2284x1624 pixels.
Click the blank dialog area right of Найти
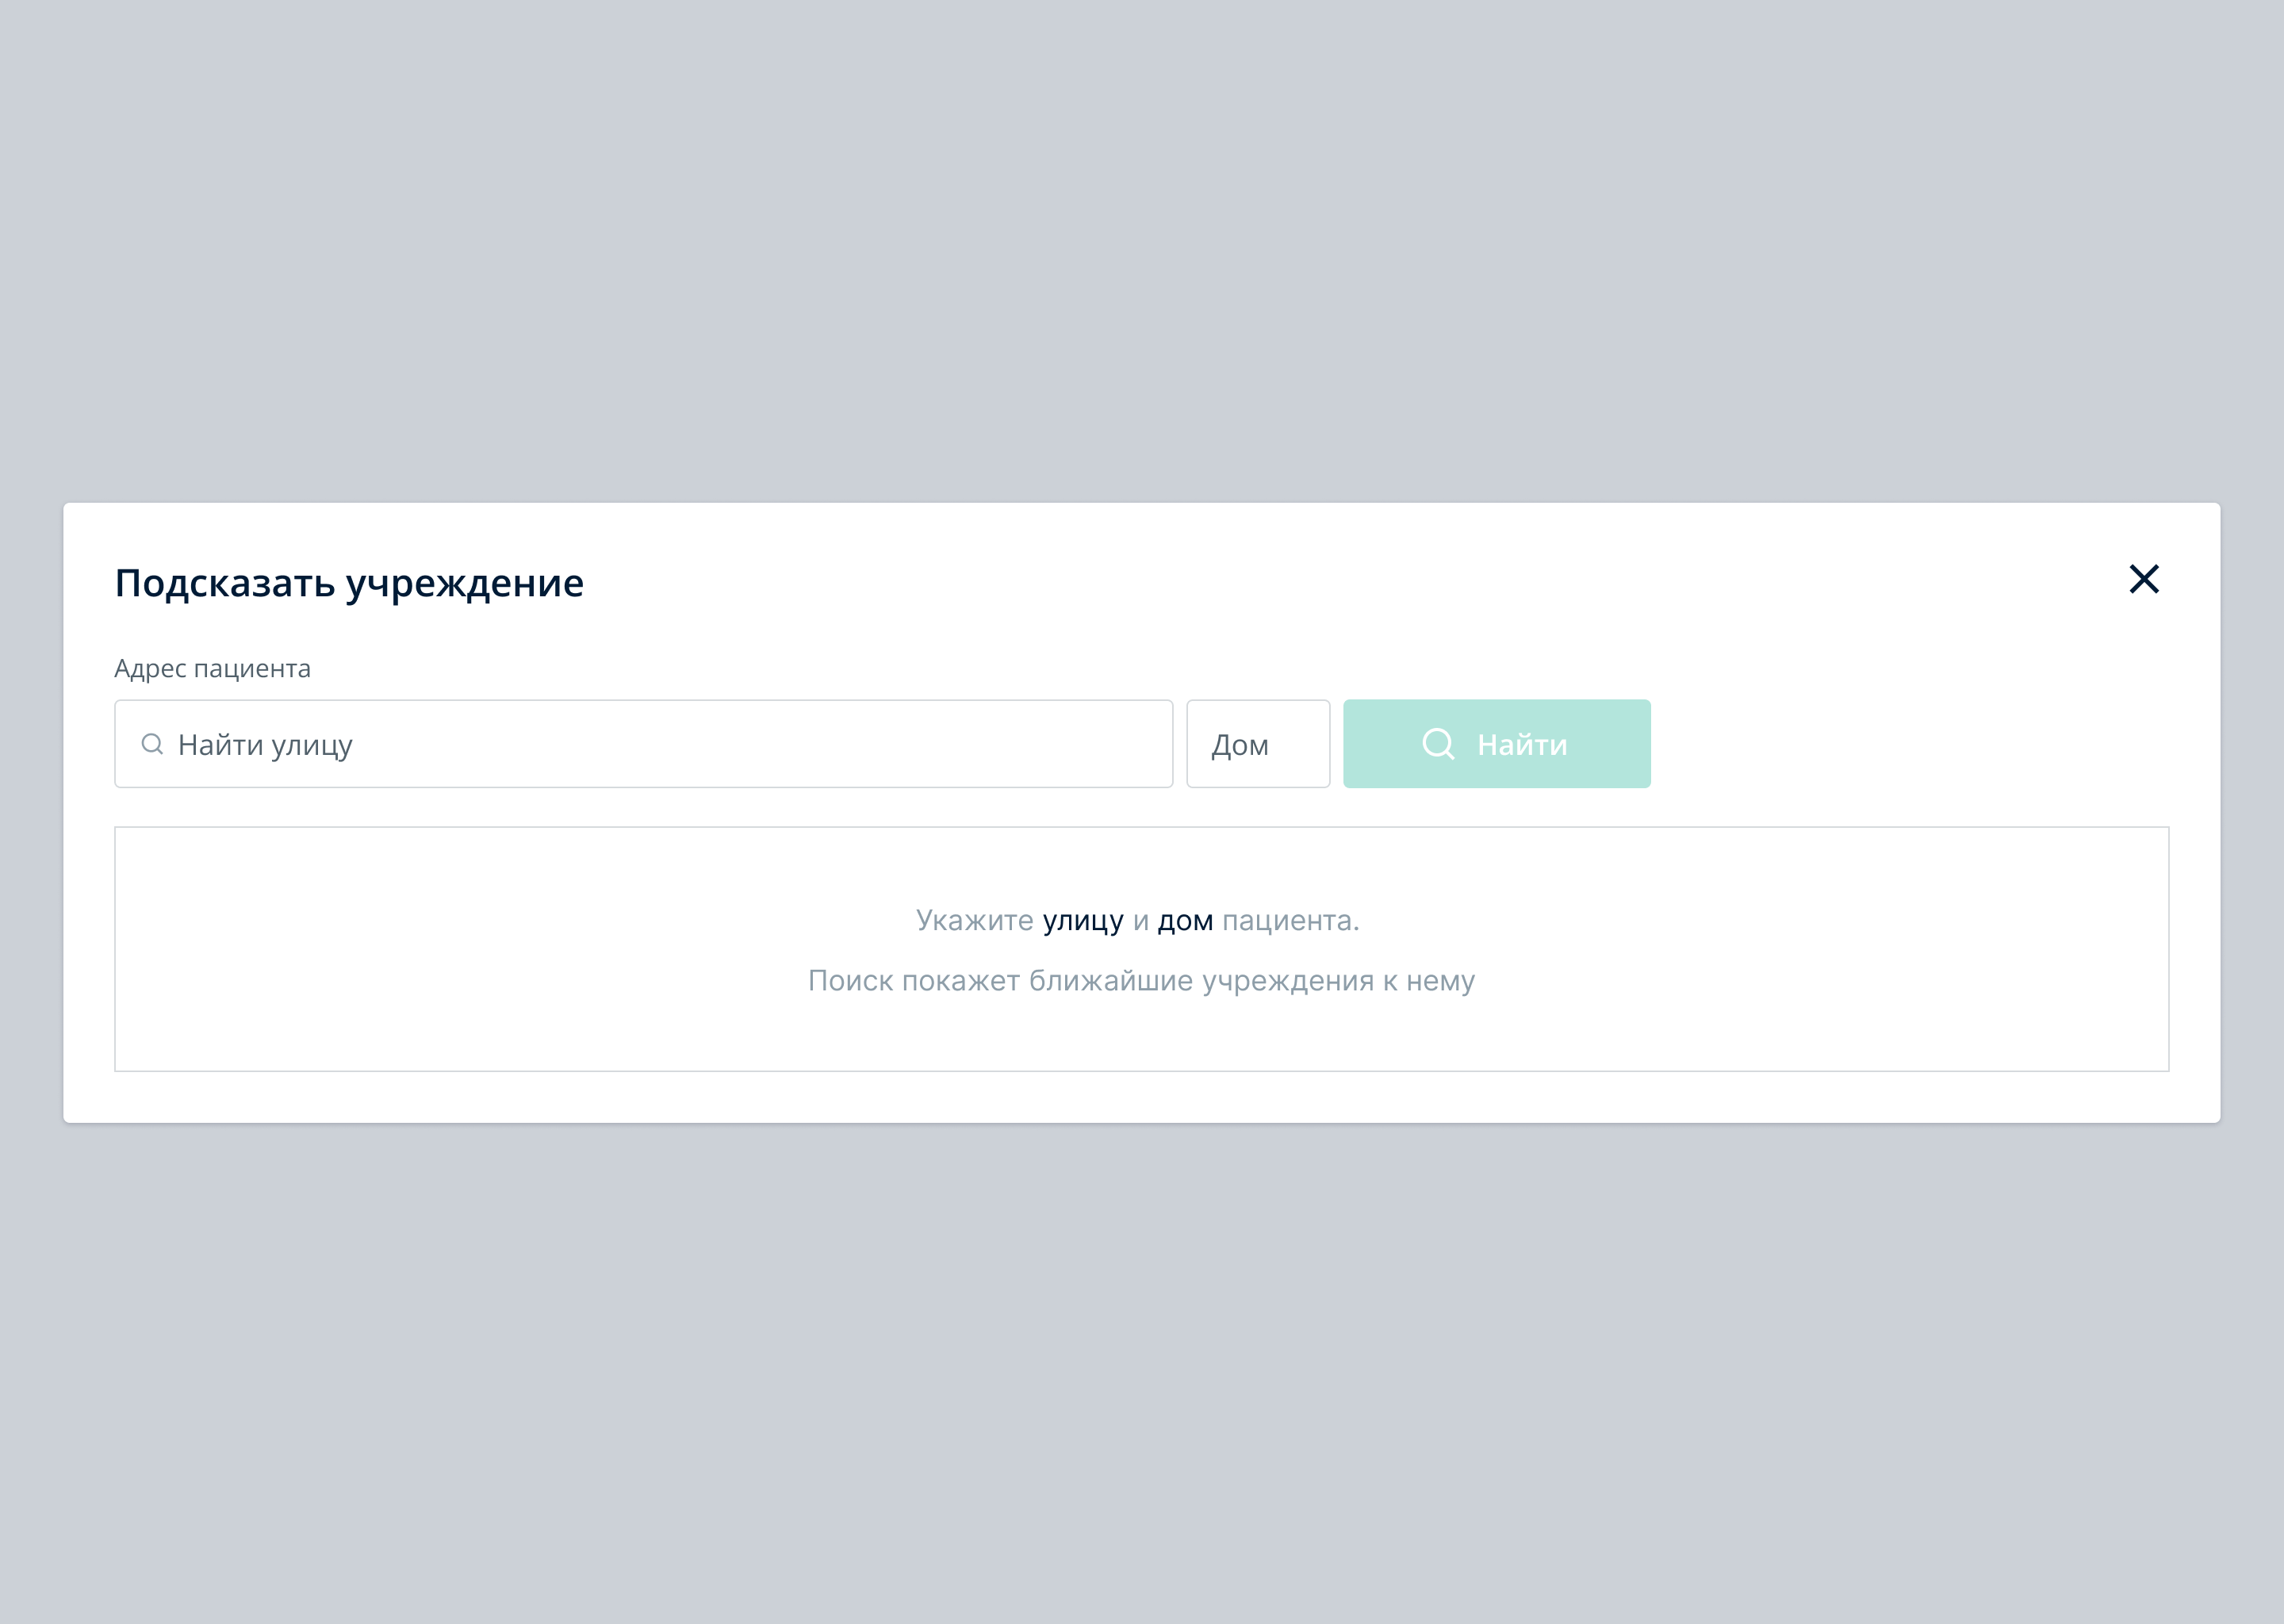(1900, 744)
